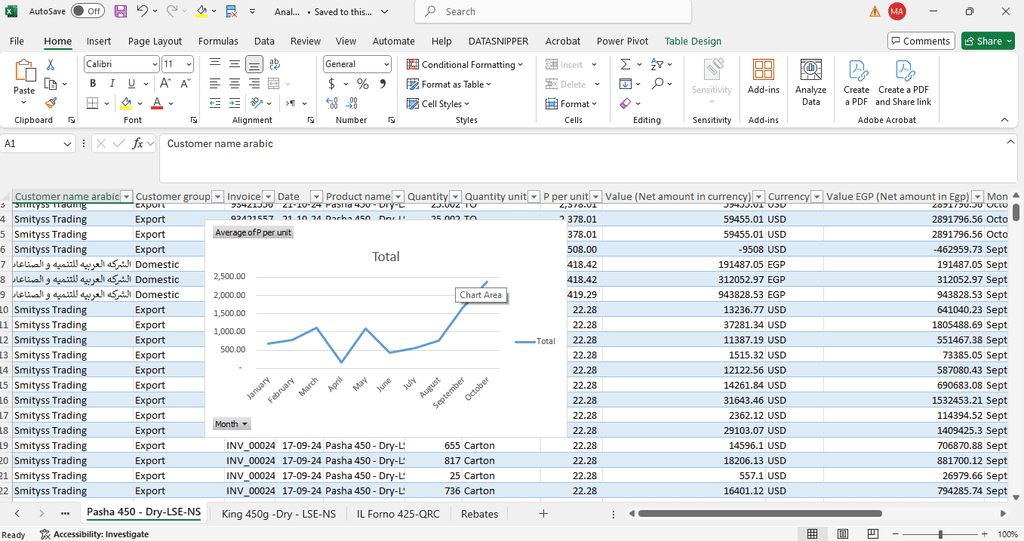Collapse the ribbon with the chevron

1004,120
